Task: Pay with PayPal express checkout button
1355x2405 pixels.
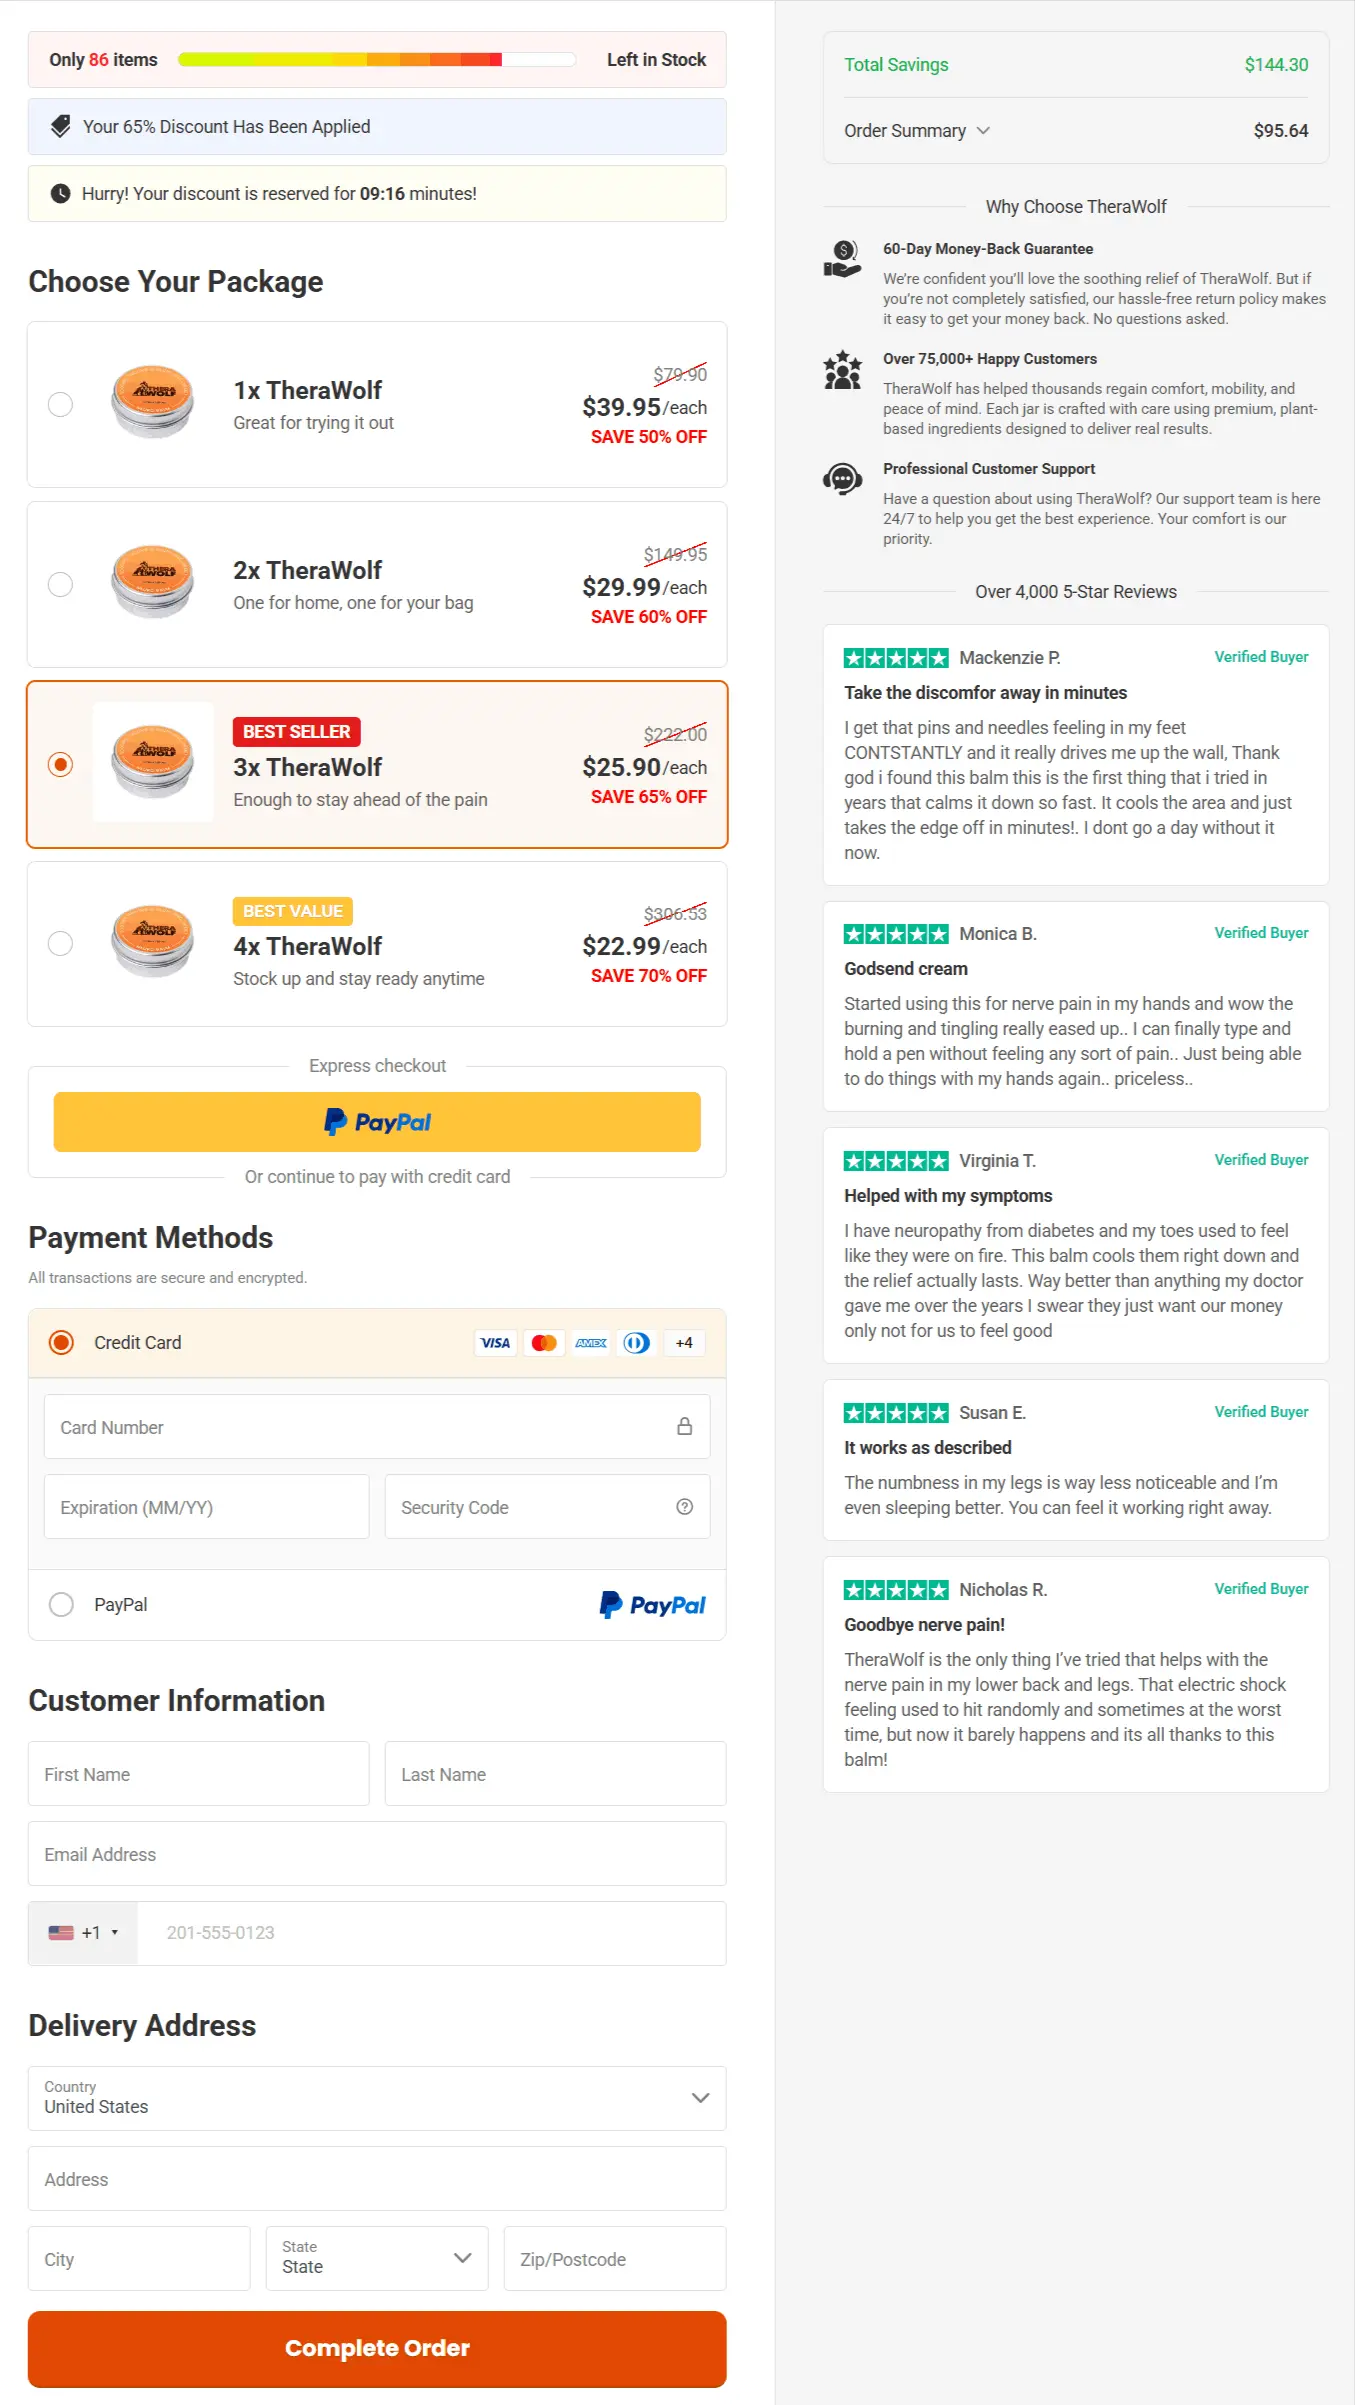Action: (x=377, y=1122)
